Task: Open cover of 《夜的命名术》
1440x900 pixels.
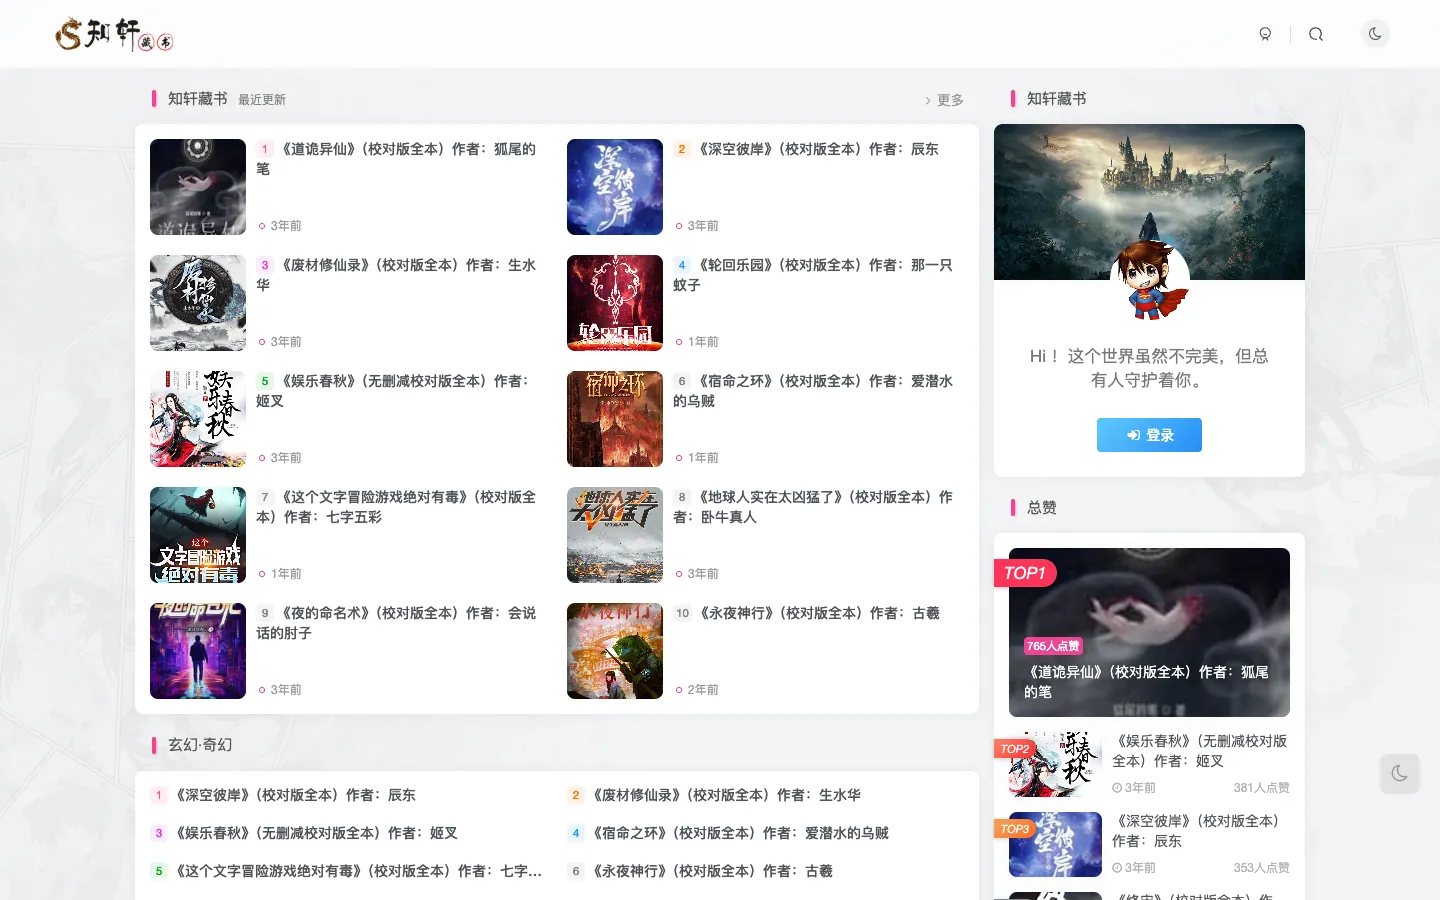Action: pyautogui.click(x=198, y=651)
